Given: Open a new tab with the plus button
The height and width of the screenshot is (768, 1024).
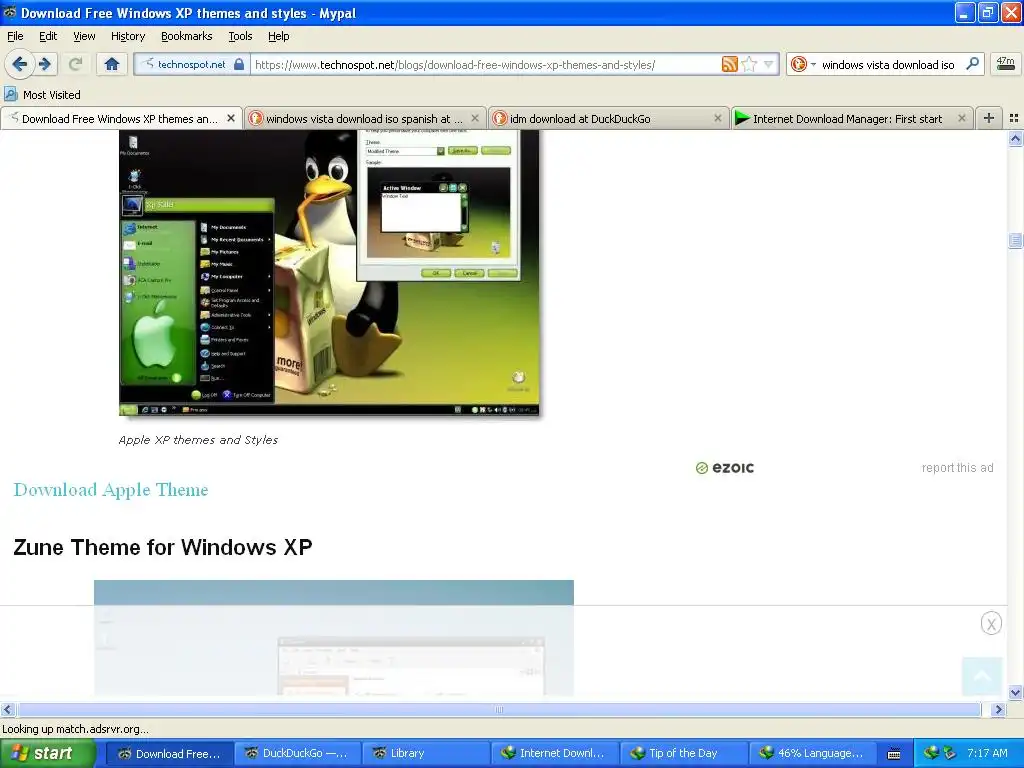Looking at the screenshot, I should point(989,118).
